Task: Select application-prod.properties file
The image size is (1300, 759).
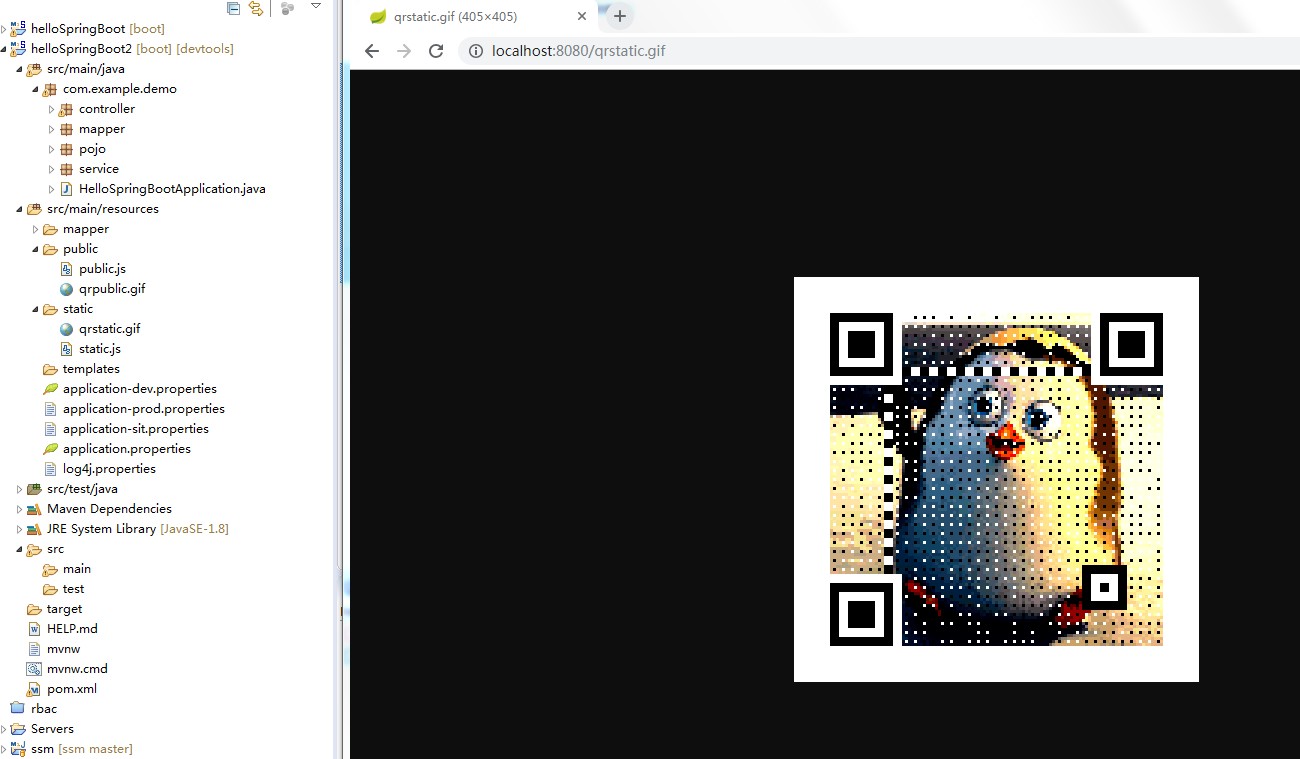Action: click(143, 409)
